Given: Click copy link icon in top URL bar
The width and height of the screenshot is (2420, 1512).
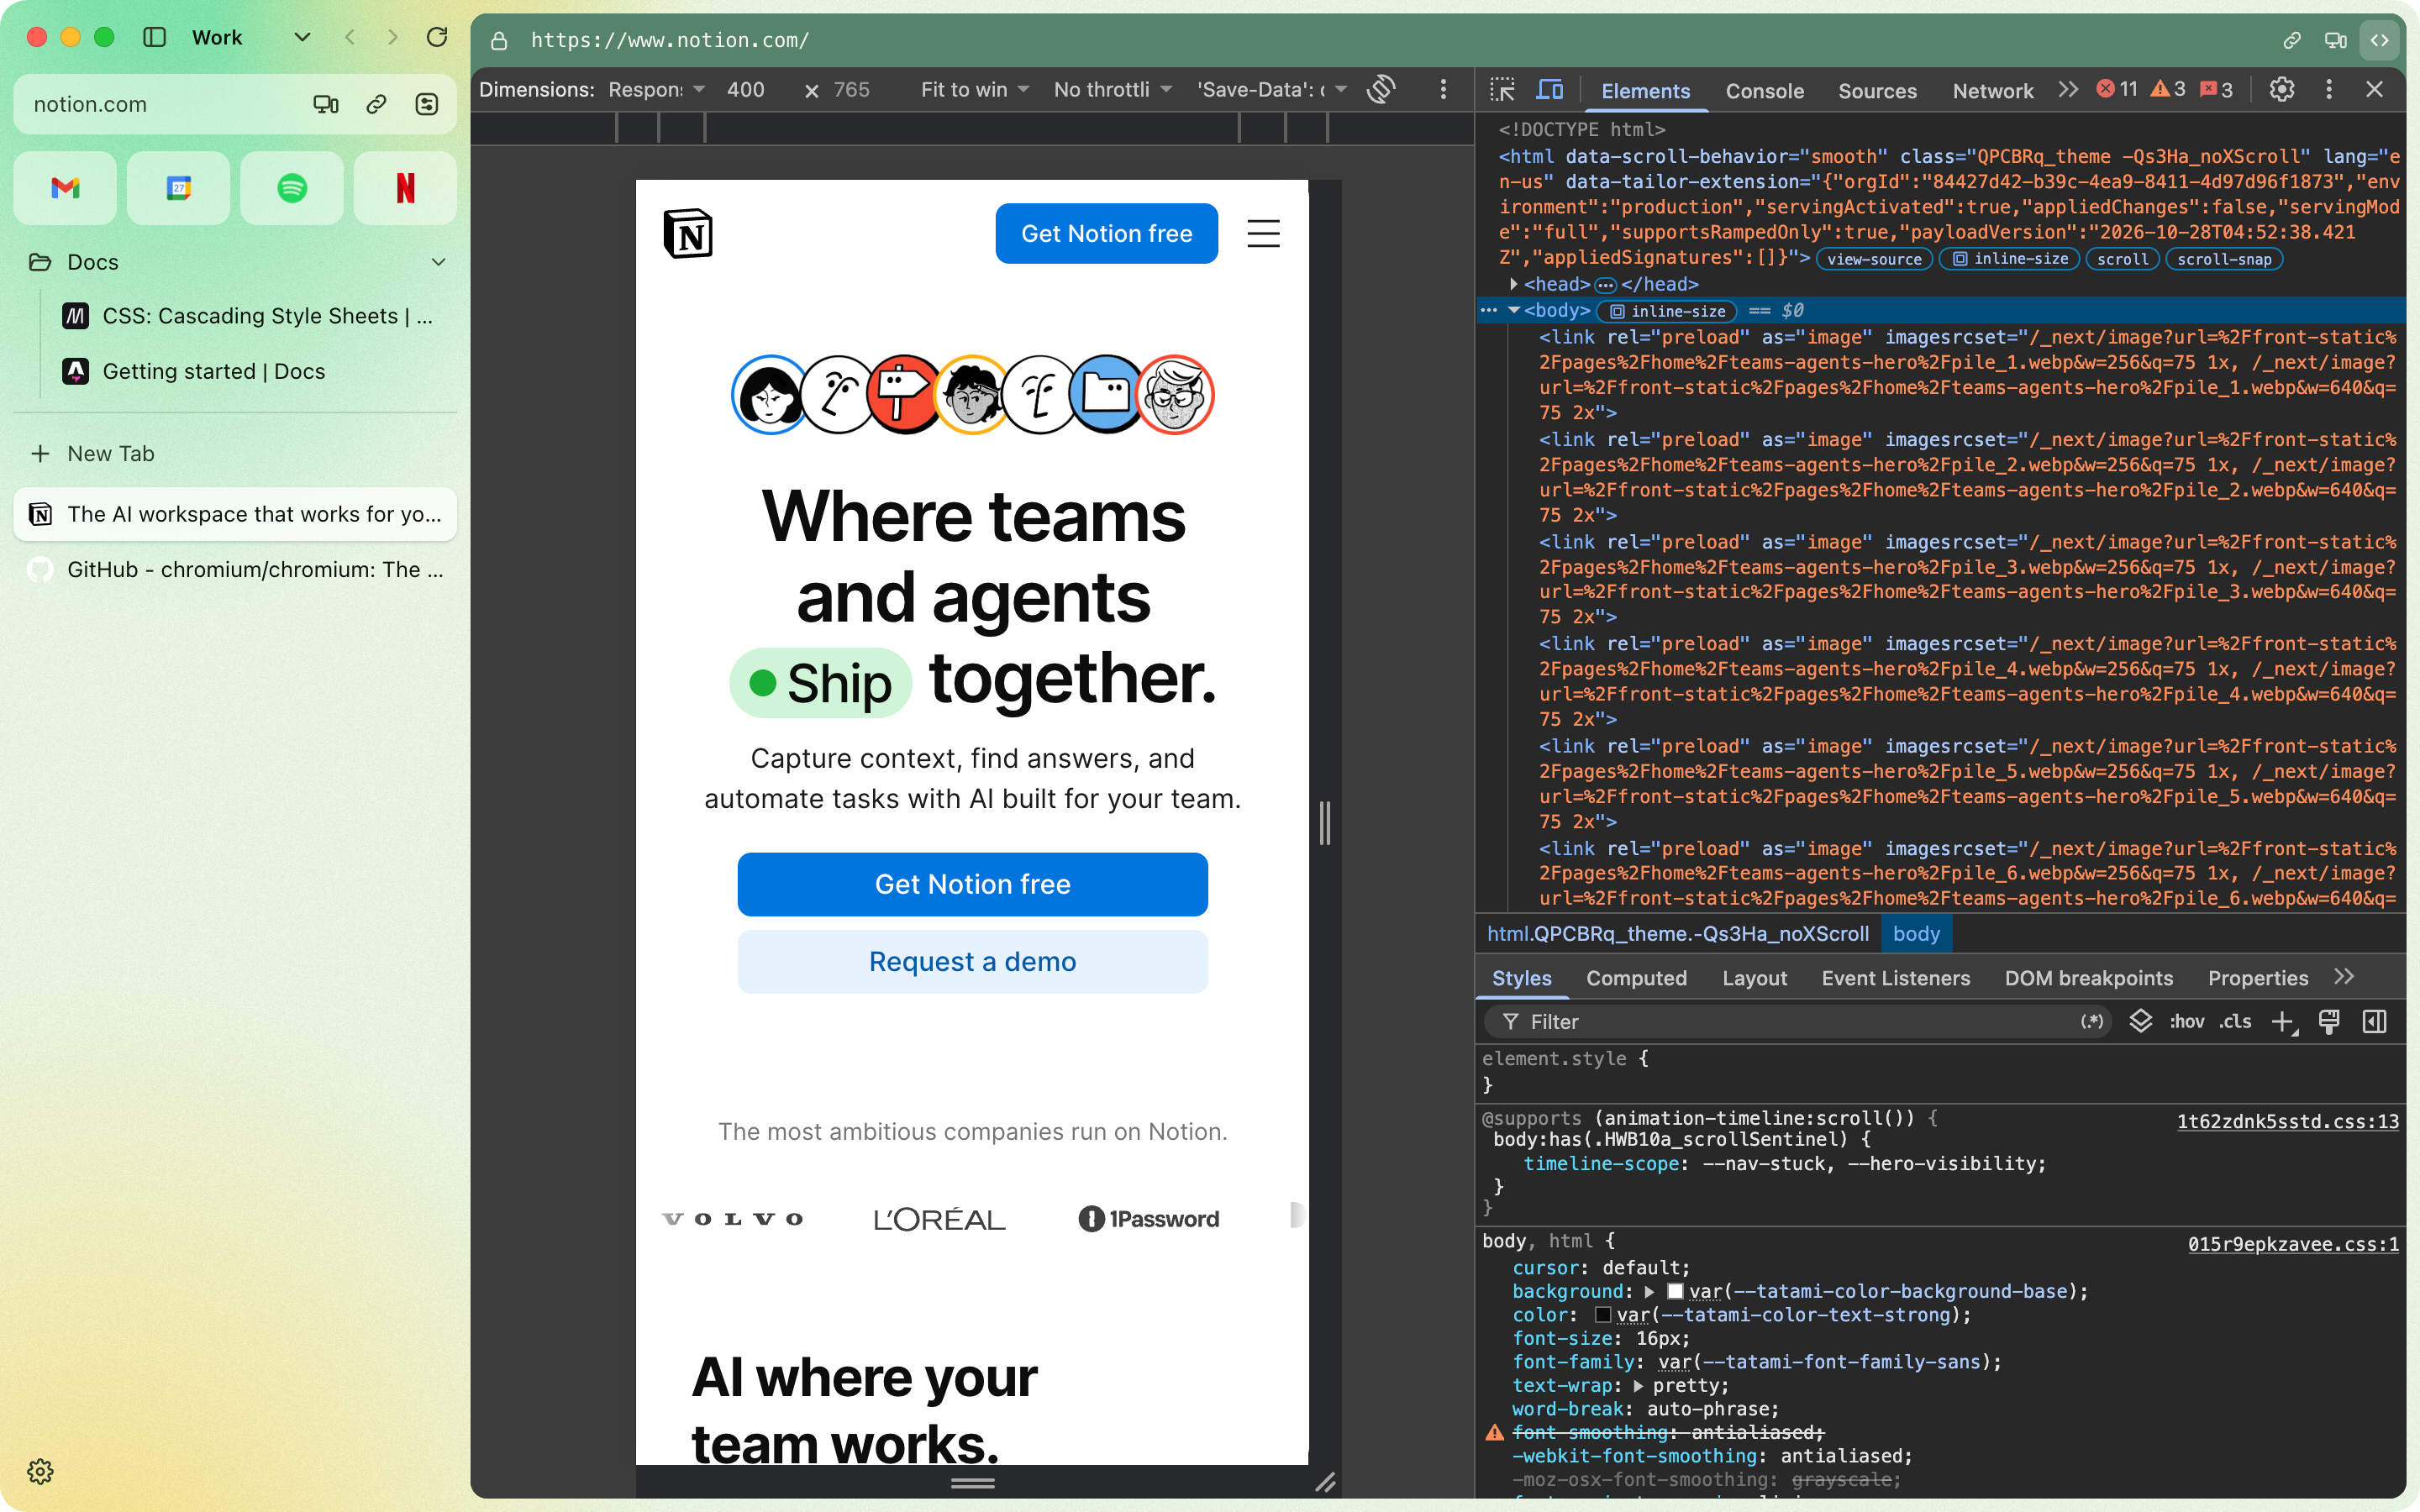Looking at the screenshot, I should [x=2292, y=40].
